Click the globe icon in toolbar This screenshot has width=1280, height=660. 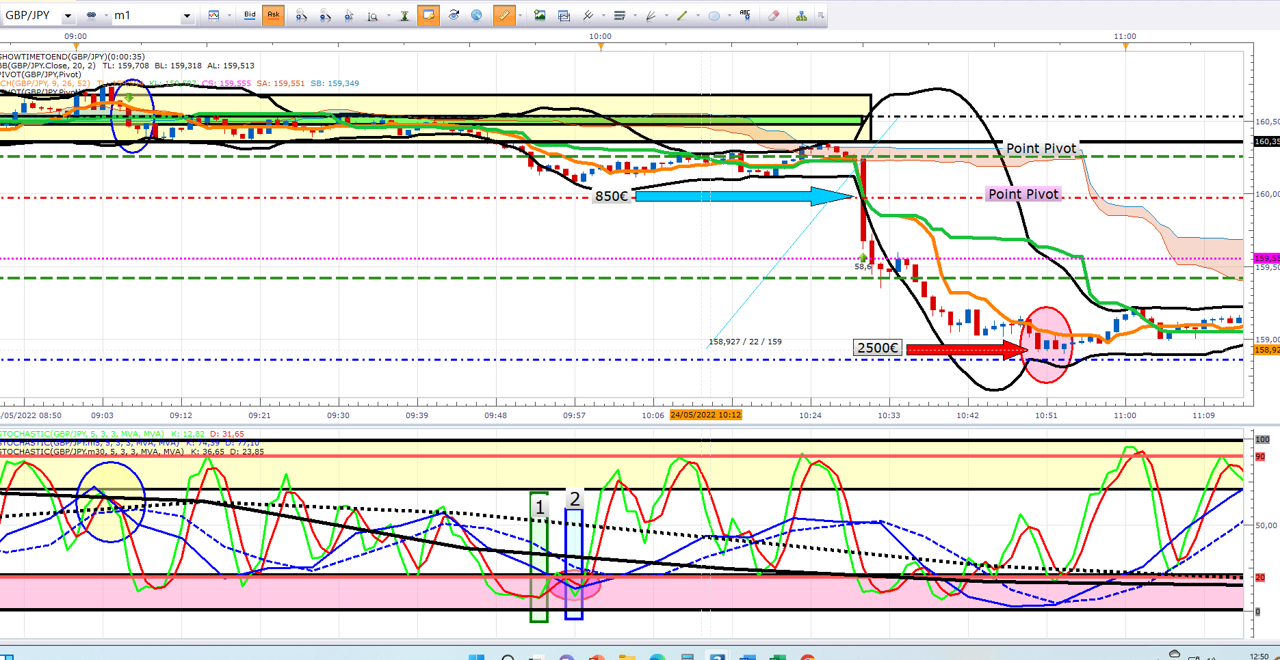pos(477,16)
